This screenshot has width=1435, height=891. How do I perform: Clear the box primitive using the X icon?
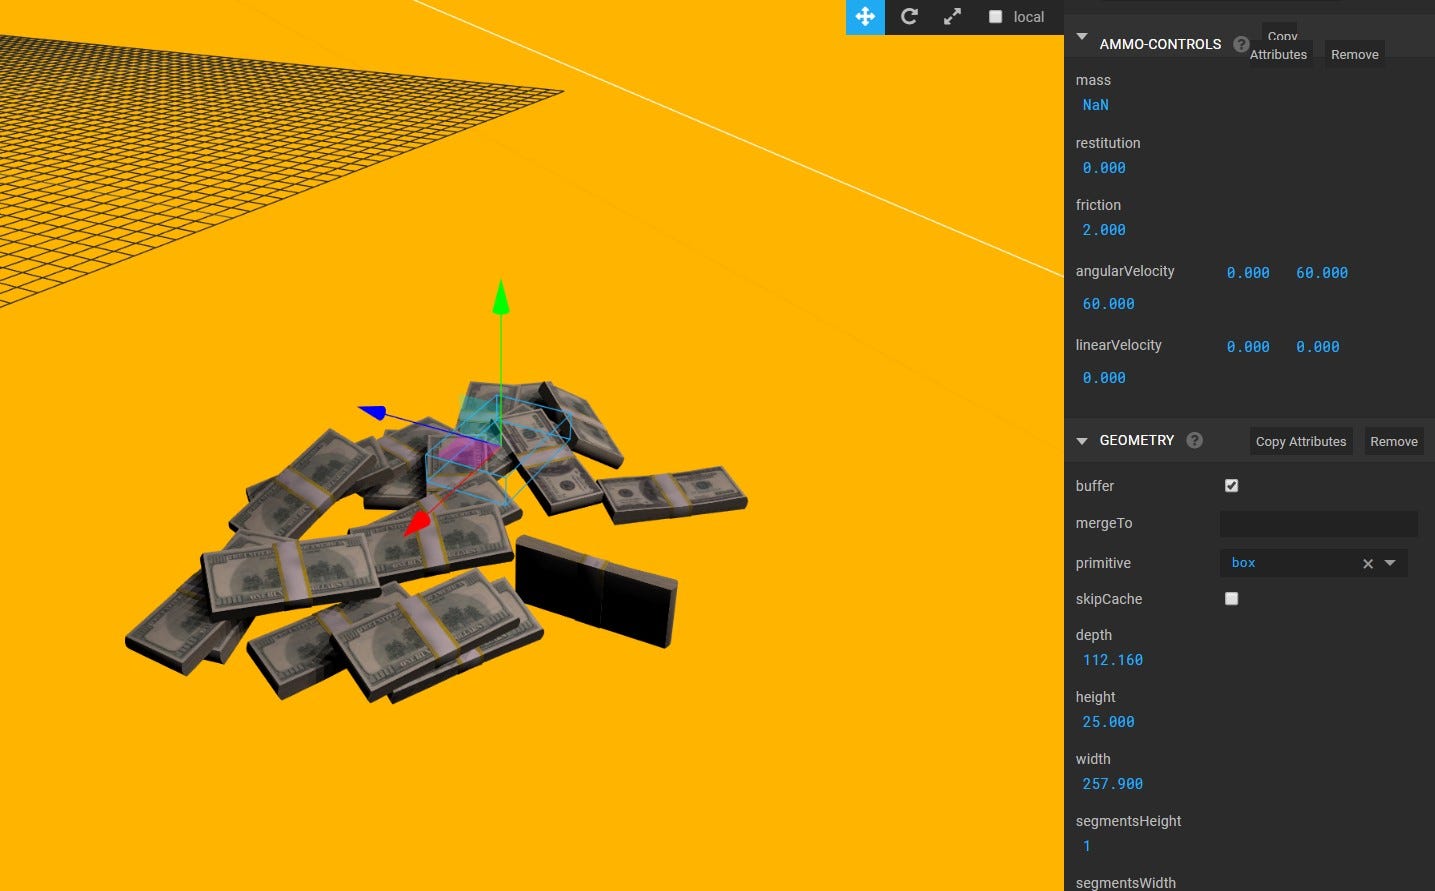[1367, 563]
